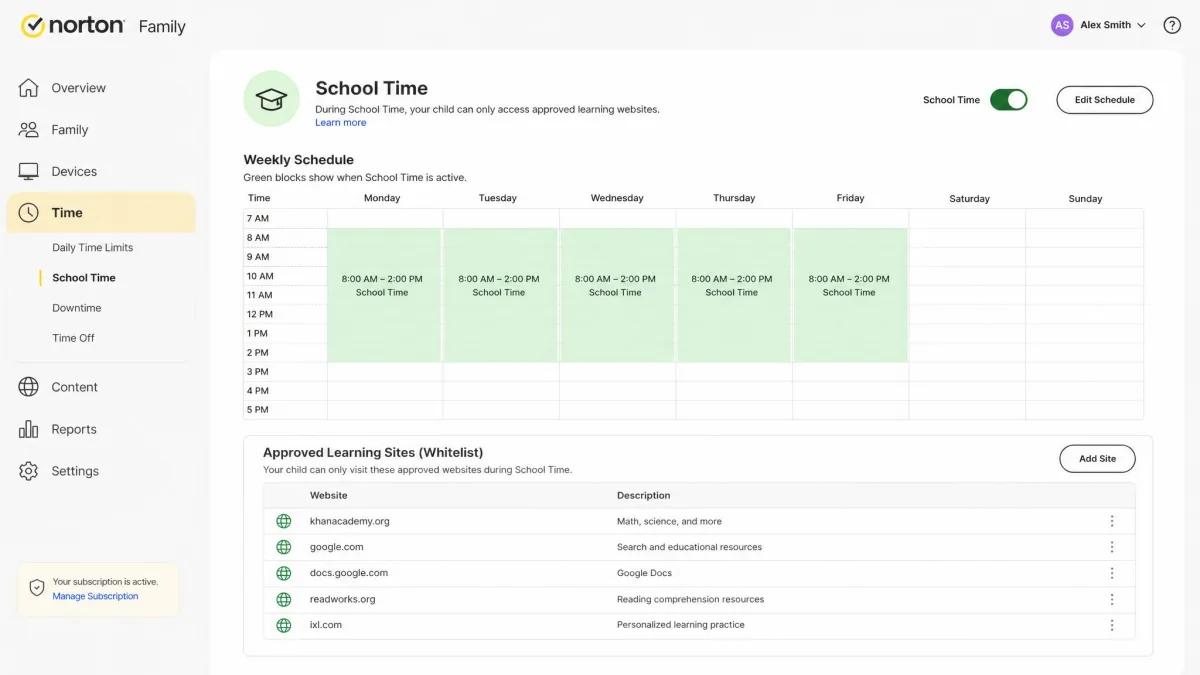Click the 5 PM time label
The width and height of the screenshot is (1200, 675).
258,410
